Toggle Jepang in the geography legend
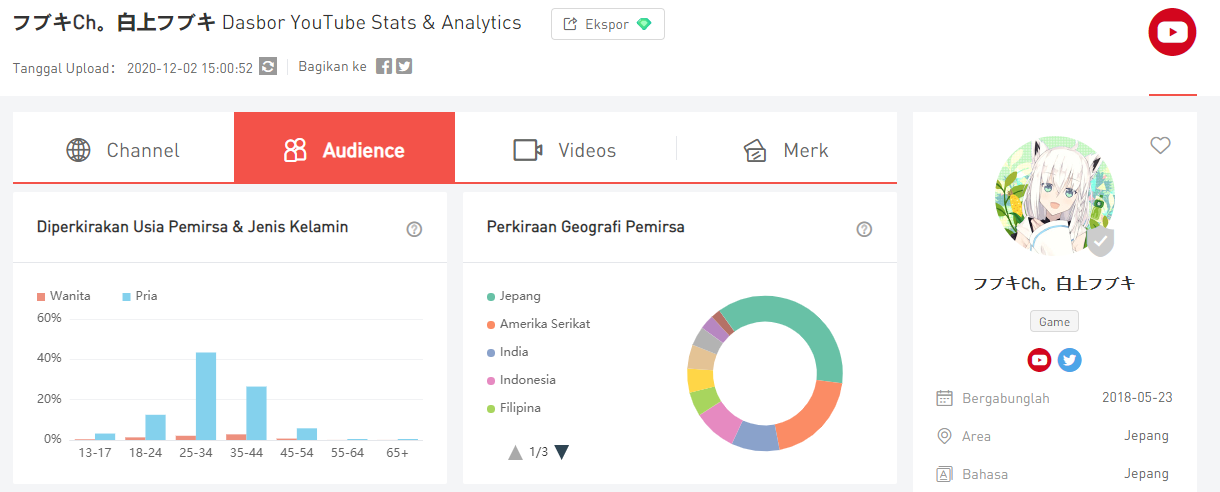The image size is (1220, 492). tap(514, 296)
